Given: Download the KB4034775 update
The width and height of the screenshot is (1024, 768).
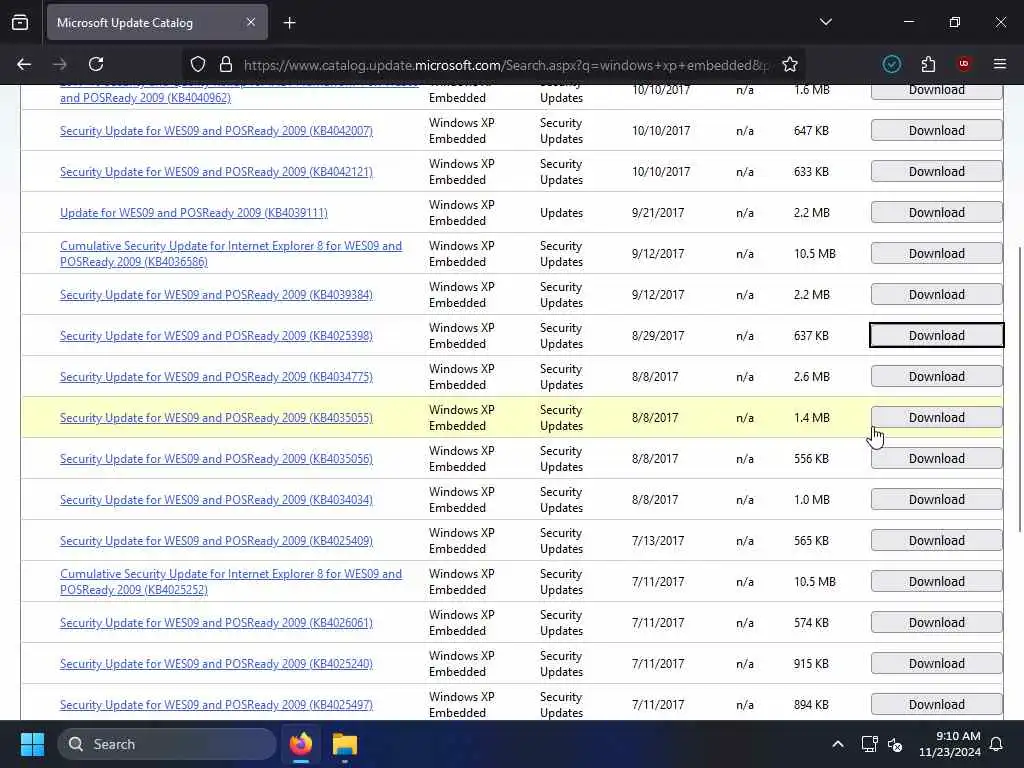Looking at the screenshot, I should (936, 377).
